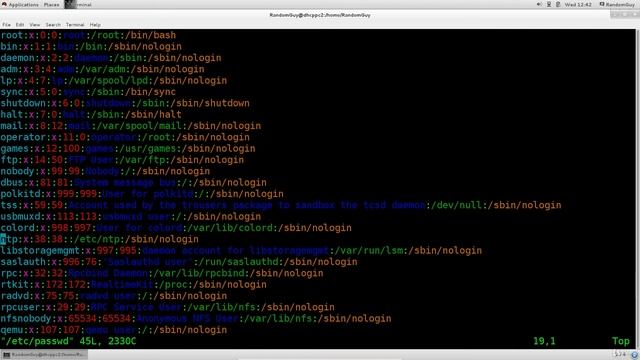The width and height of the screenshot is (640, 360).
Task: Click the ftp:x:14:50 line
Action: pyautogui.click(x=122, y=160)
